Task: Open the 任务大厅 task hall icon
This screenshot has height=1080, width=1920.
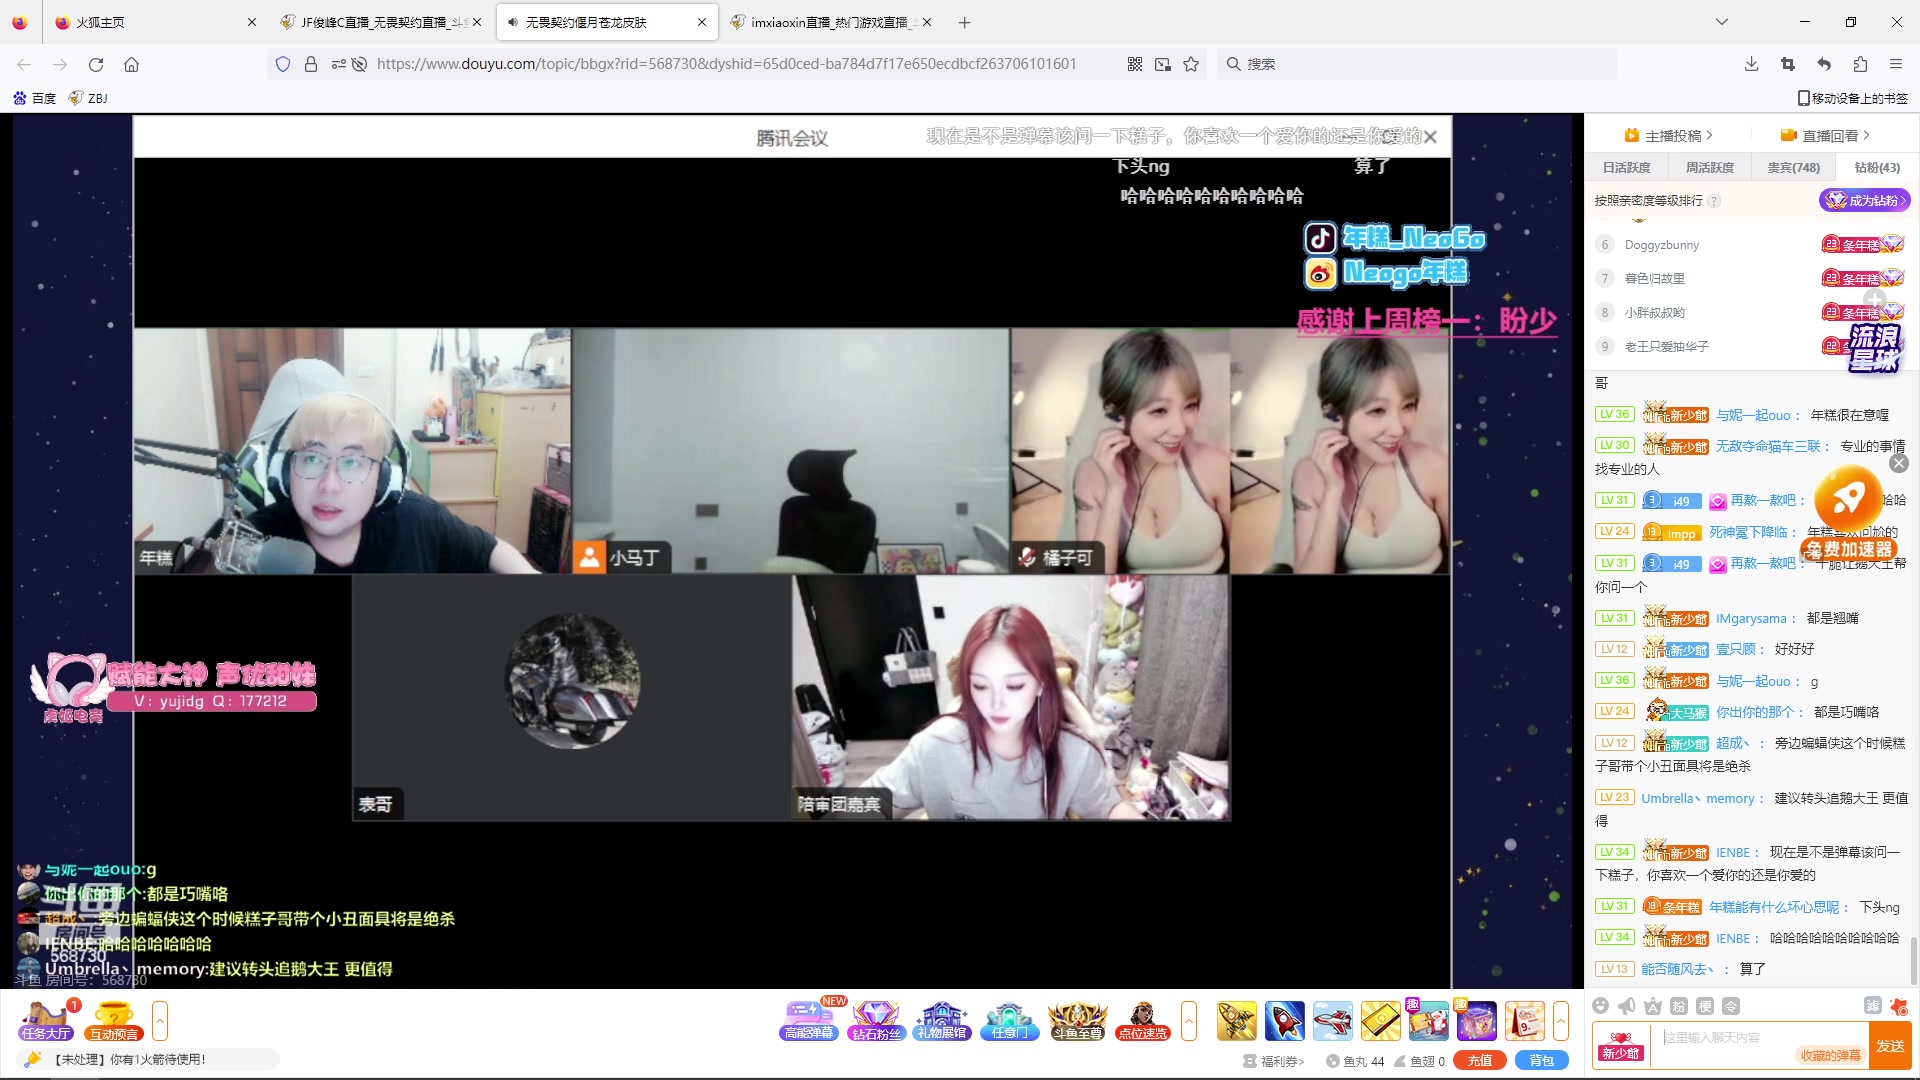Action: coord(45,1021)
